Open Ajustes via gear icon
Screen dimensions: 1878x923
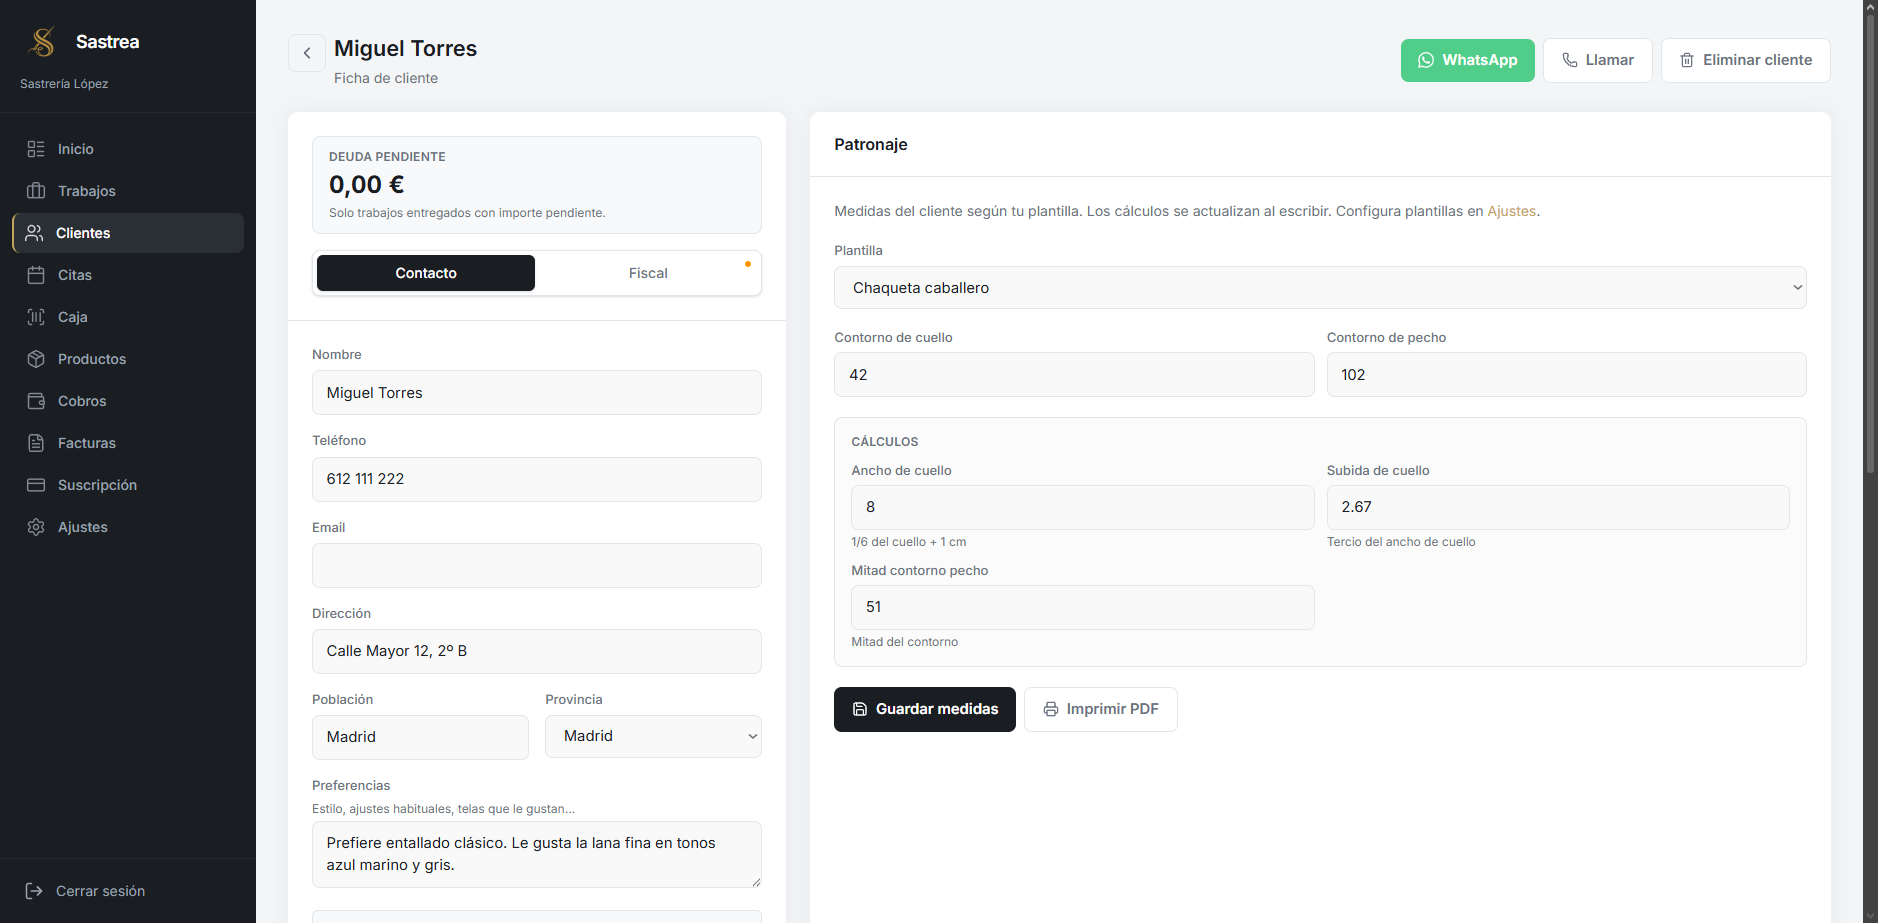pyautogui.click(x=36, y=527)
